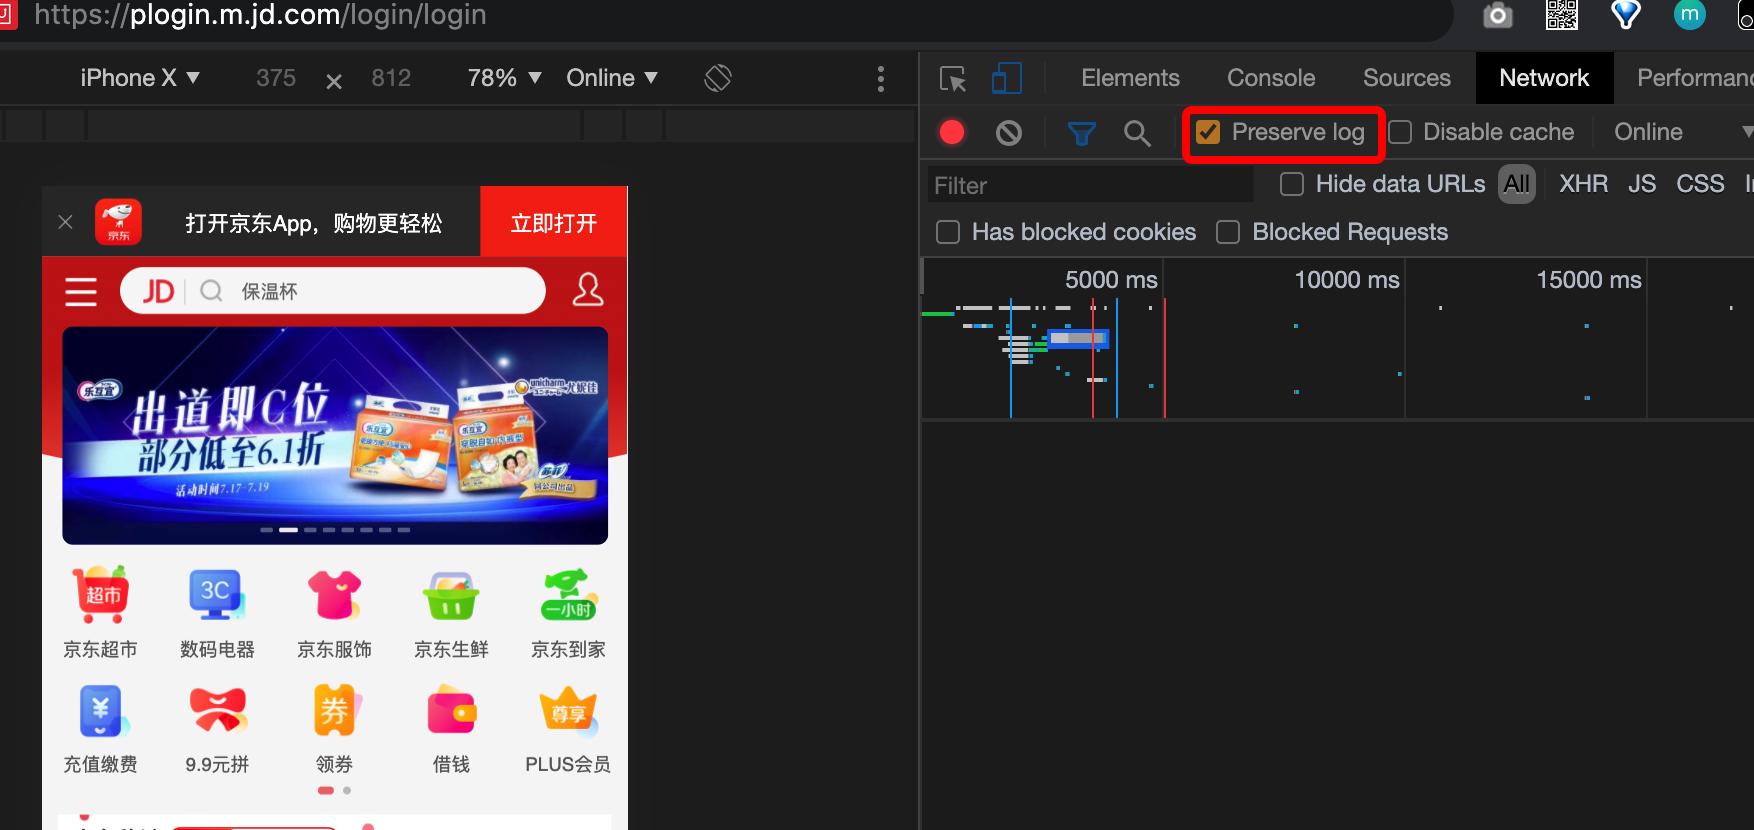Switch to the Console tab
Image resolution: width=1754 pixels, height=830 pixels.
pos(1271,78)
